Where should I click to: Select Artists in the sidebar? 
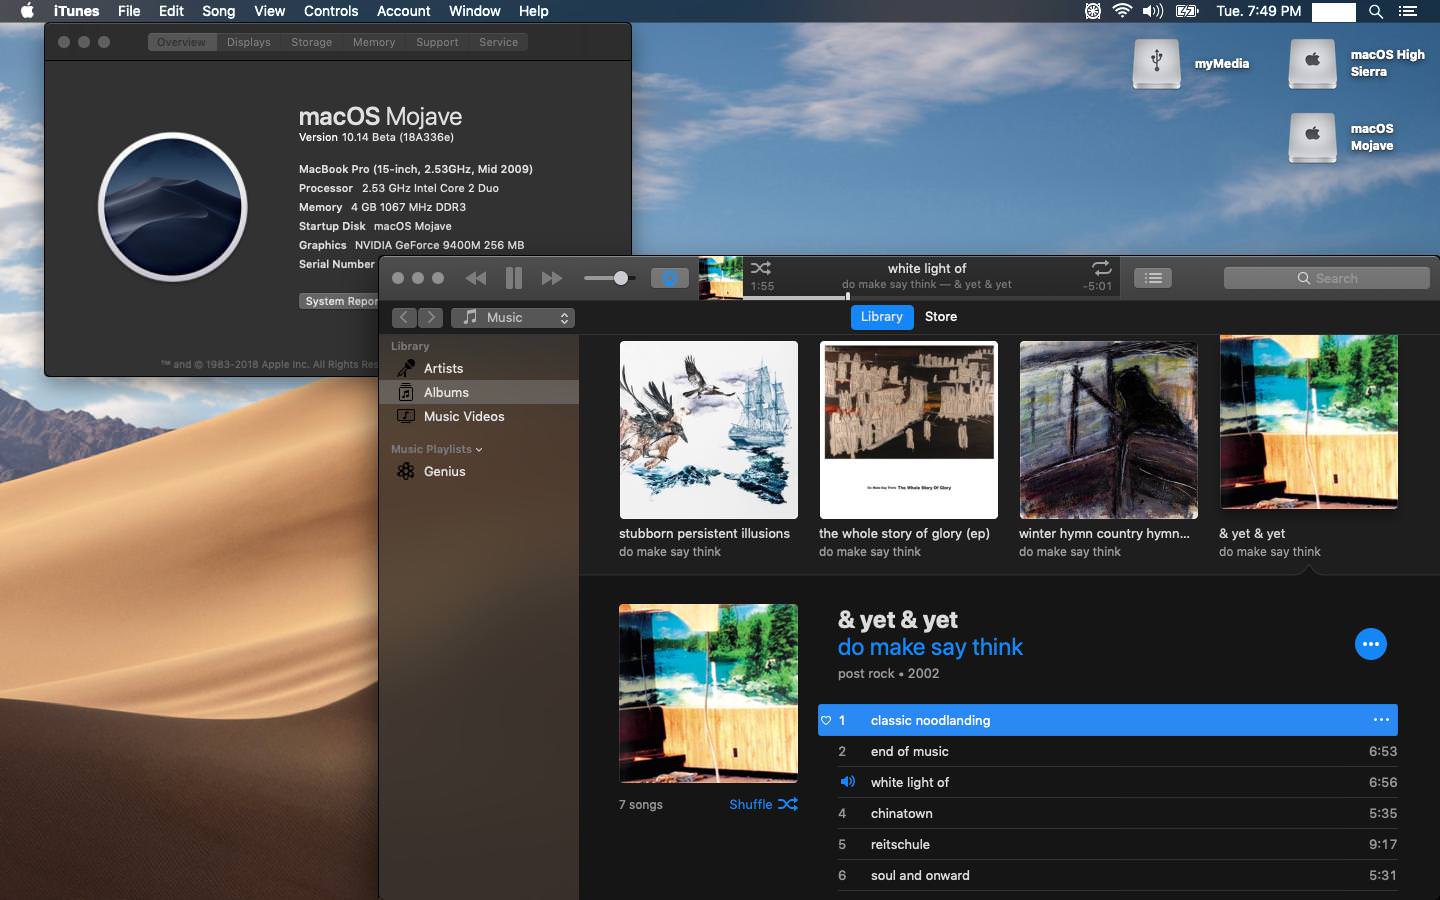click(x=479, y=368)
